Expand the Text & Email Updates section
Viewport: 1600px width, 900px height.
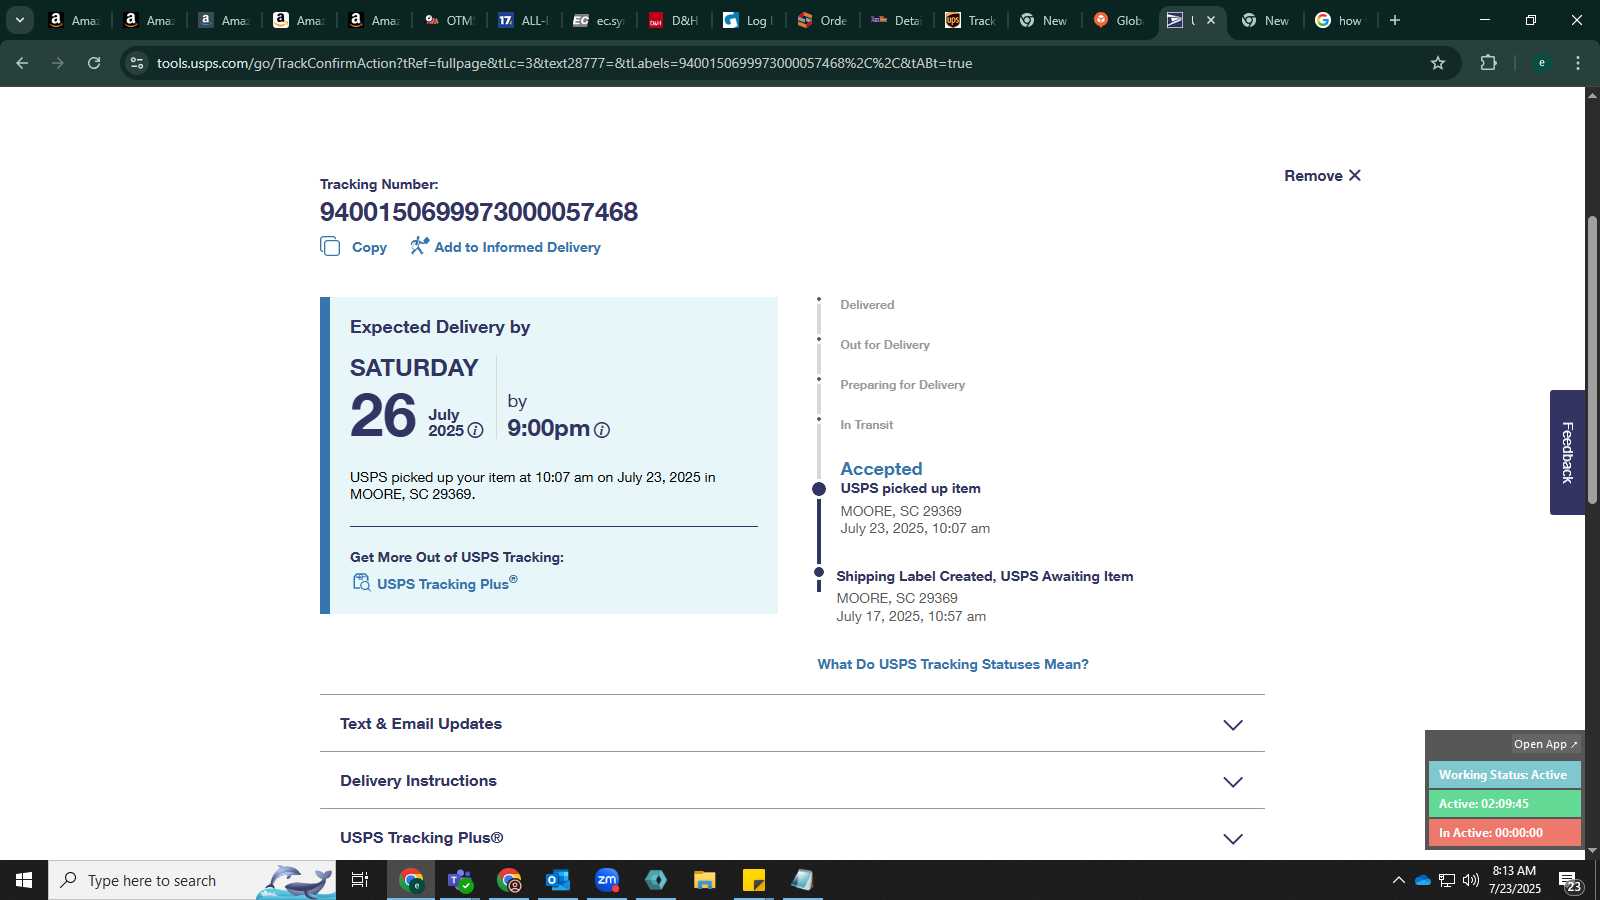792,724
